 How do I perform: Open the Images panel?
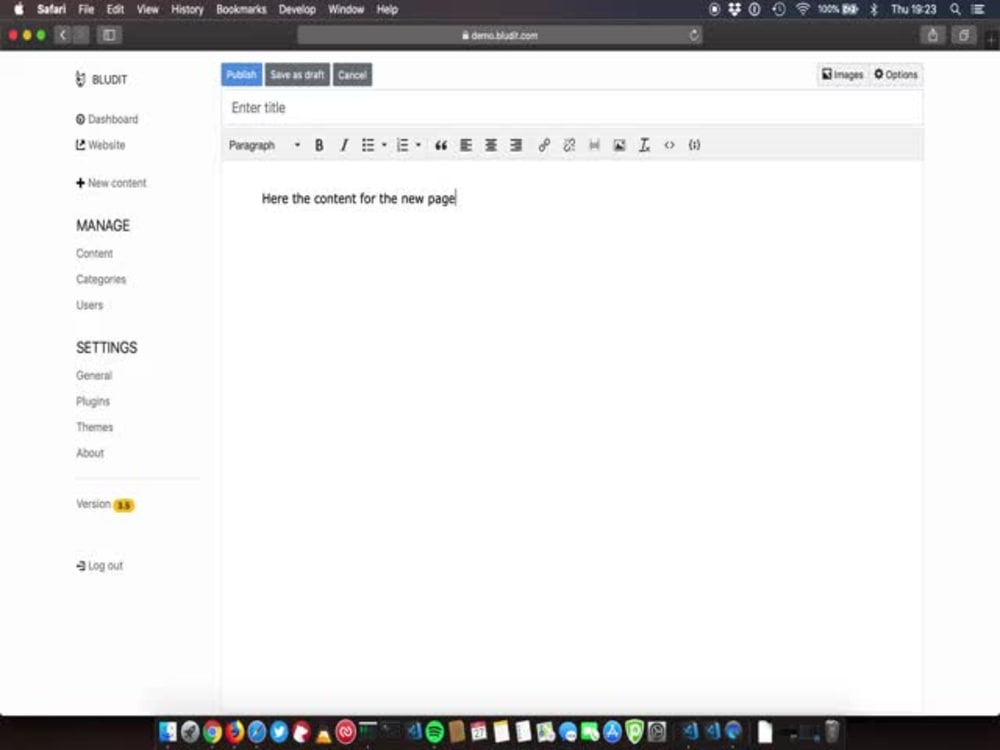tap(842, 73)
